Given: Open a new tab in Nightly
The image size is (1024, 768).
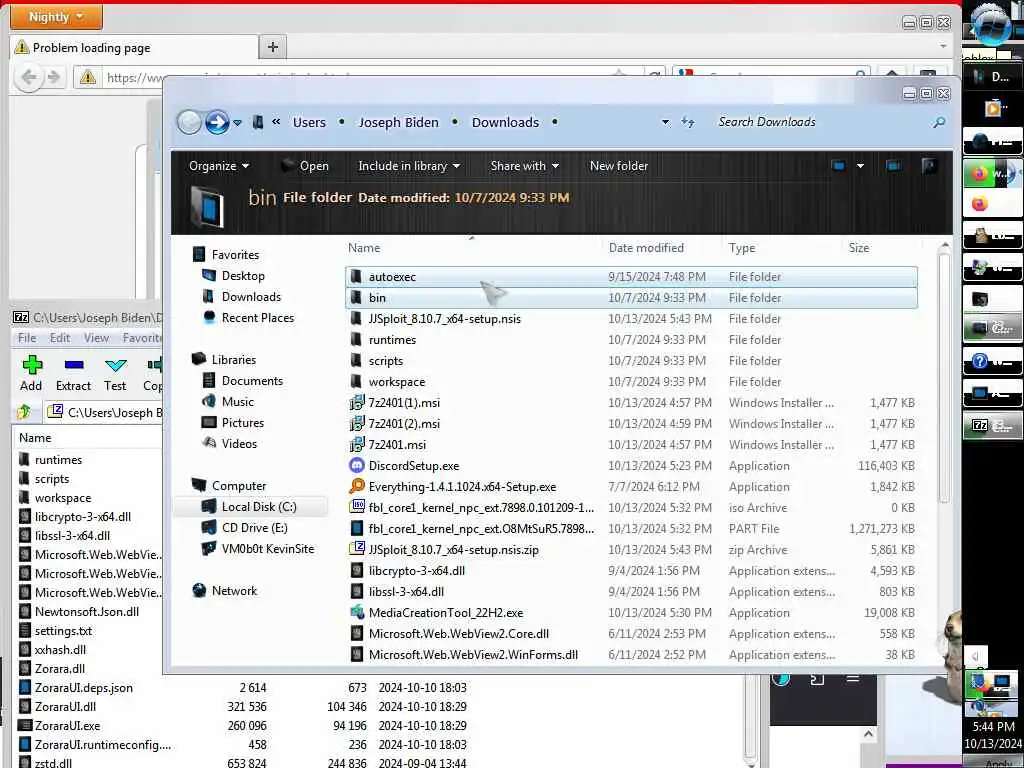Looking at the screenshot, I should coord(273,47).
